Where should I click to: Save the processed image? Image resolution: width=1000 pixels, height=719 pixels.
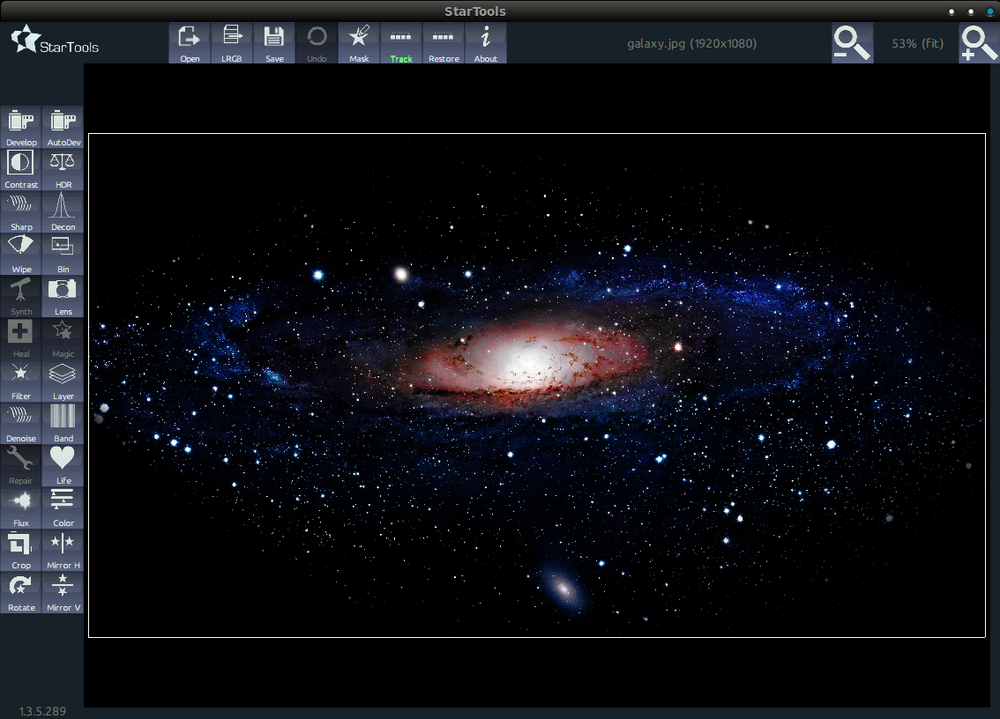click(274, 42)
